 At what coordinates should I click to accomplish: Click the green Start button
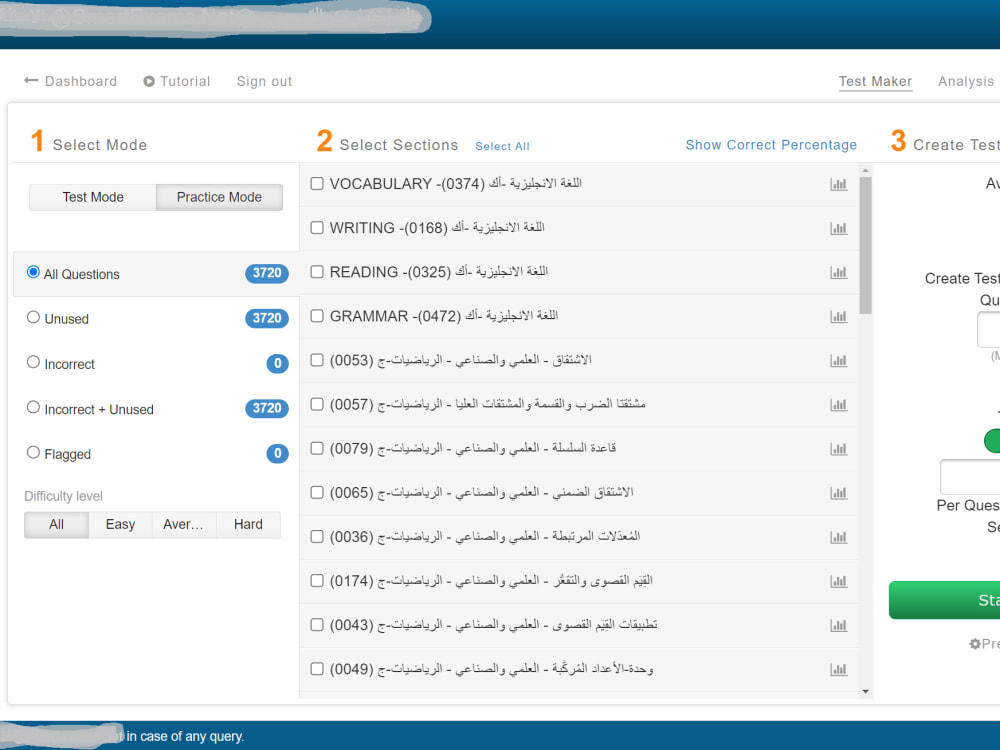coord(945,600)
